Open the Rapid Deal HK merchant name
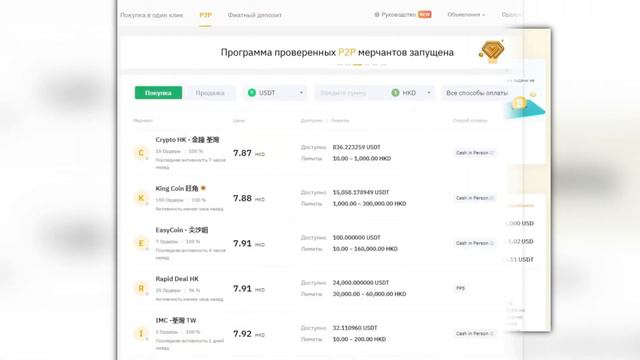The image size is (640, 360). (x=177, y=279)
